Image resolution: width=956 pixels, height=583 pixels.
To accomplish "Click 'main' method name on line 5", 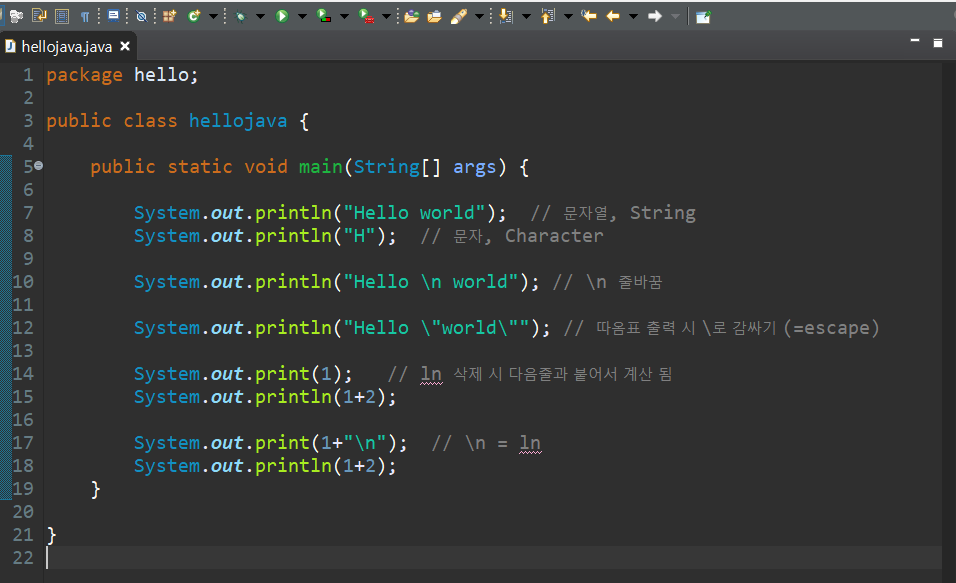I will (321, 167).
